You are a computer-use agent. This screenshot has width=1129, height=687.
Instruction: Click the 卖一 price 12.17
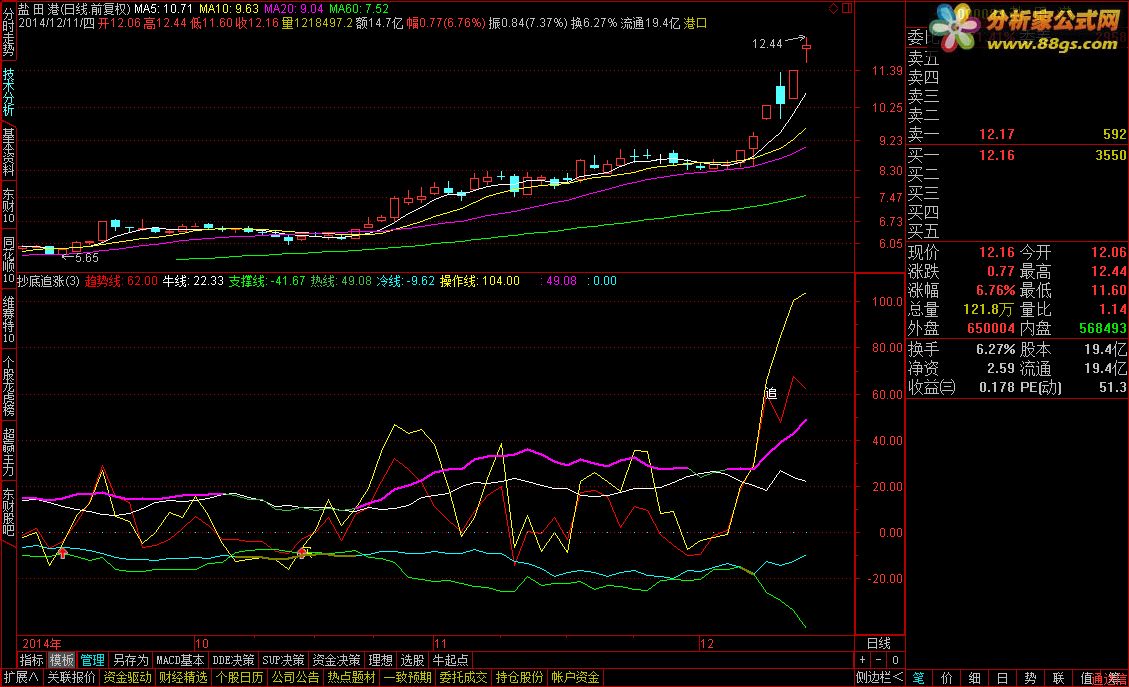tap(997, 134)
